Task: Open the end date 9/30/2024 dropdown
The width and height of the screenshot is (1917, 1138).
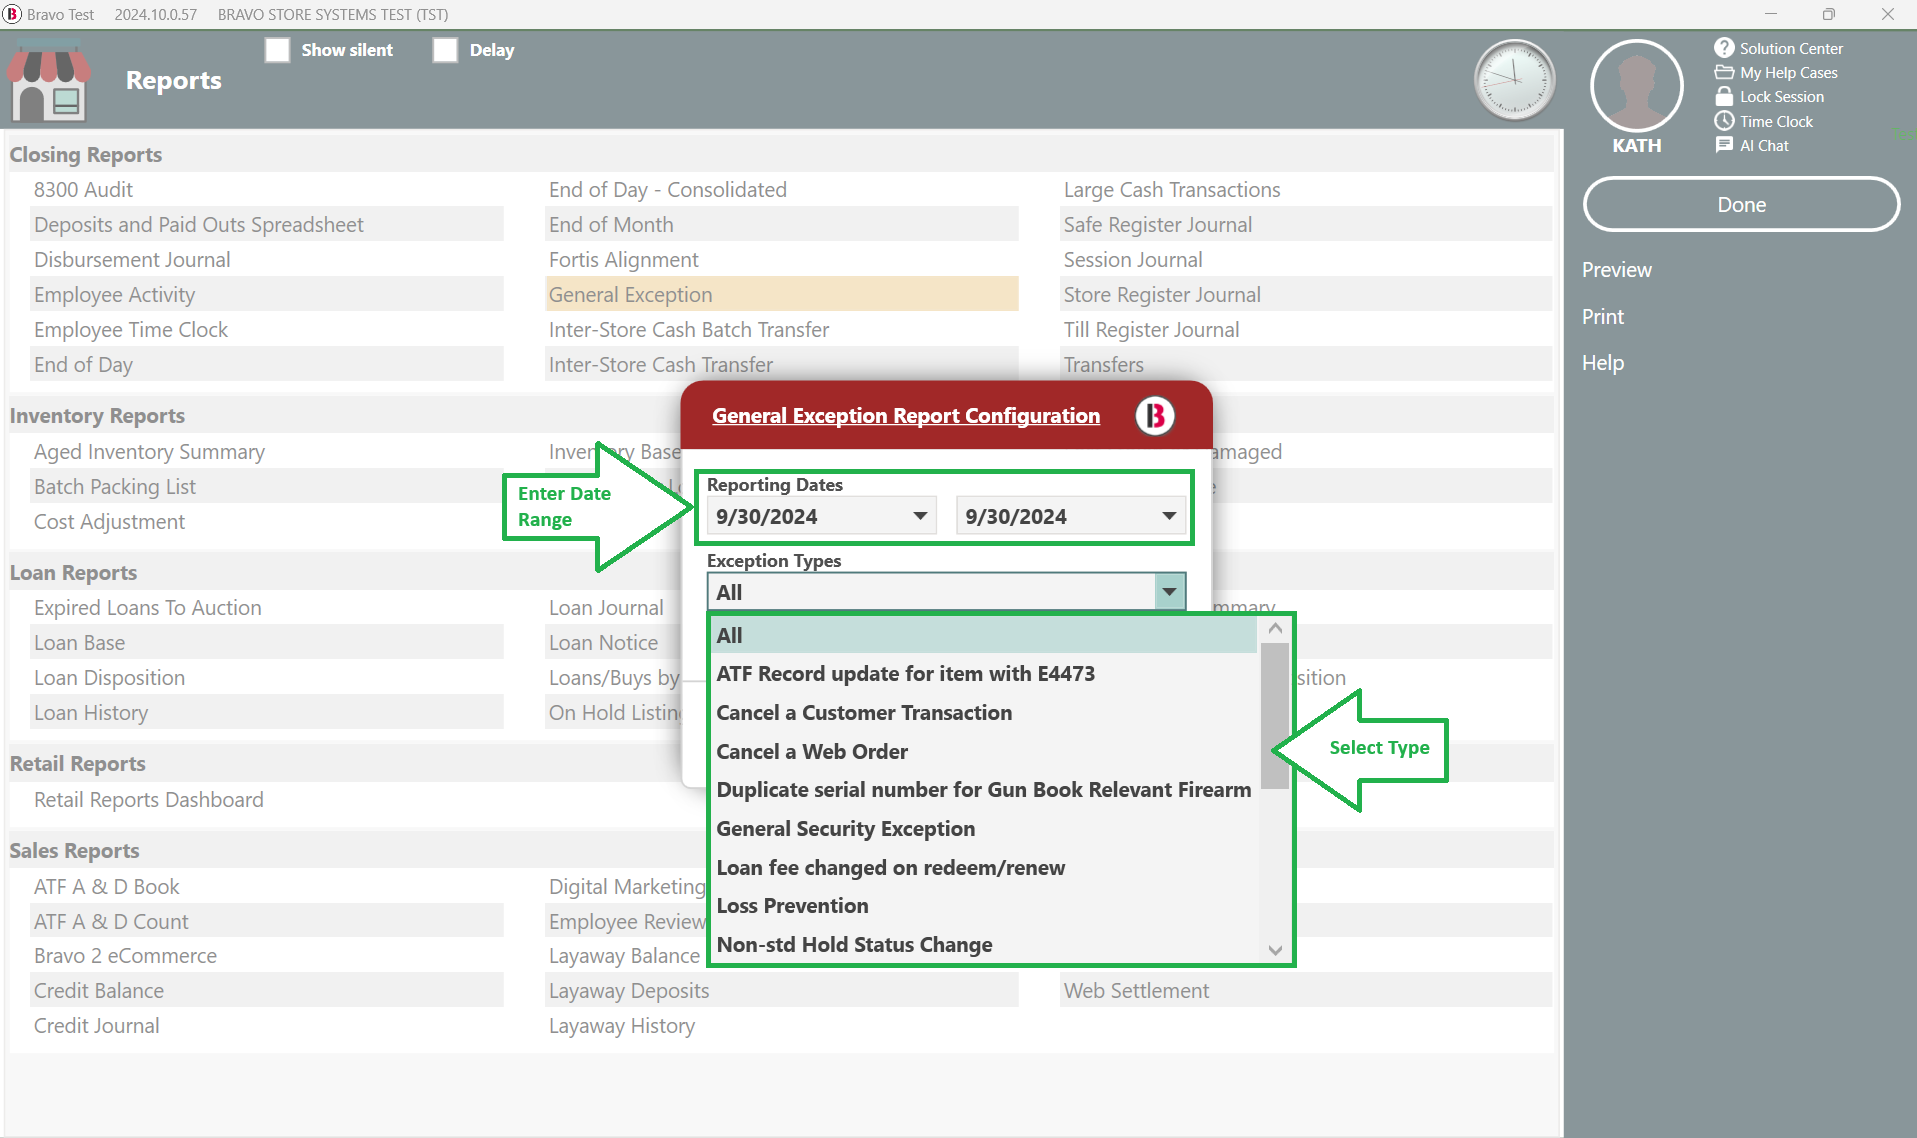Action: pos(1169,516)
